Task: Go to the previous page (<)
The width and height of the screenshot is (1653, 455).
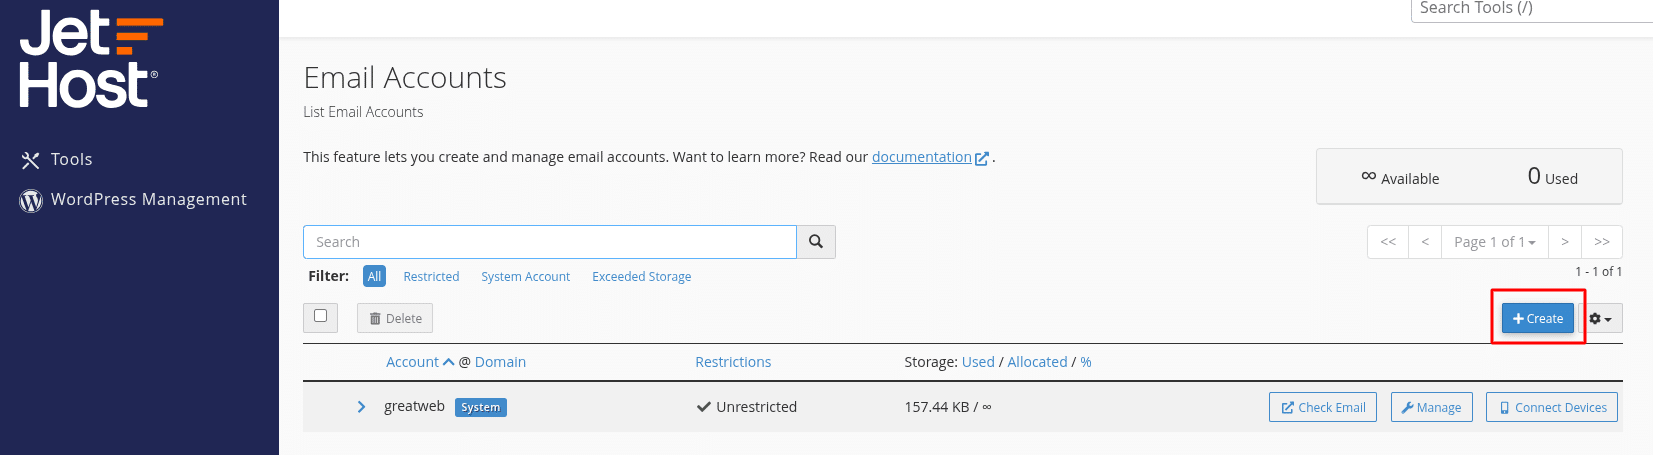Action: pos(1425,242)
